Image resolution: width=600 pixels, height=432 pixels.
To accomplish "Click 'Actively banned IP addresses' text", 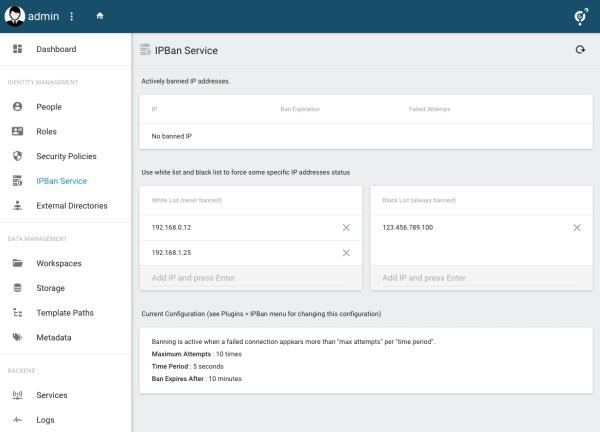I will click(x=186, y=81).
